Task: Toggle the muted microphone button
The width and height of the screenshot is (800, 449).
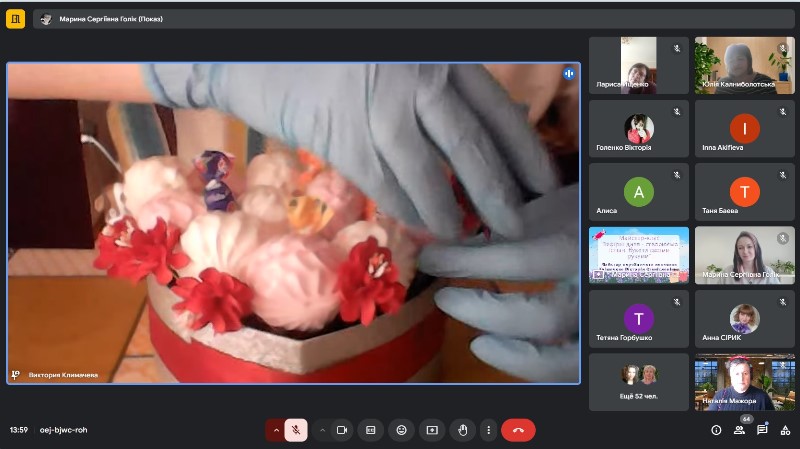Action: pyautogui.click(x=296, y=430)
